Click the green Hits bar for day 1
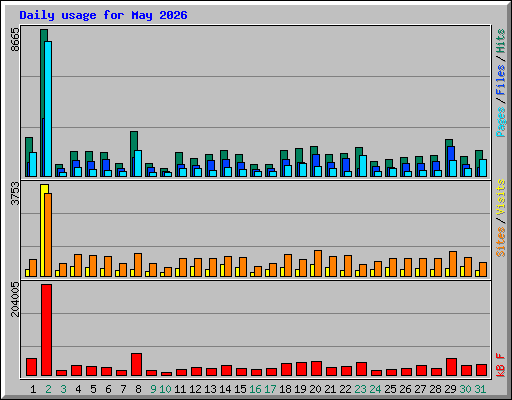This screenshot has height=400, width=512. (x=29, y=145)
